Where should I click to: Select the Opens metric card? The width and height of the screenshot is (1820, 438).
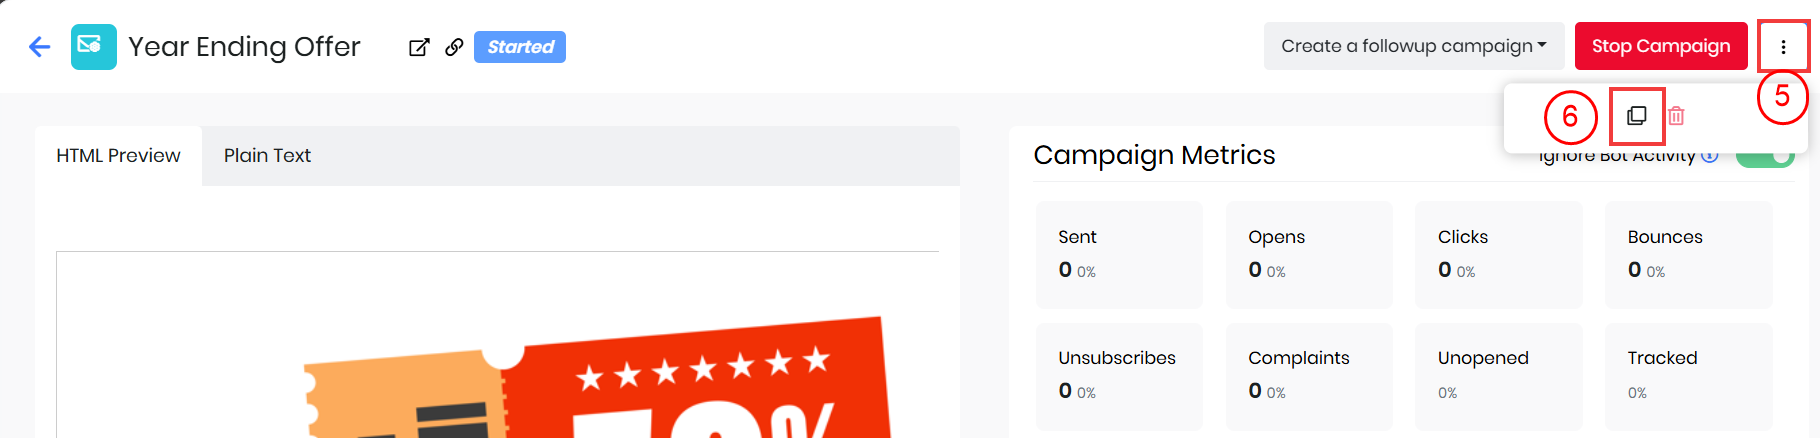1308,254
